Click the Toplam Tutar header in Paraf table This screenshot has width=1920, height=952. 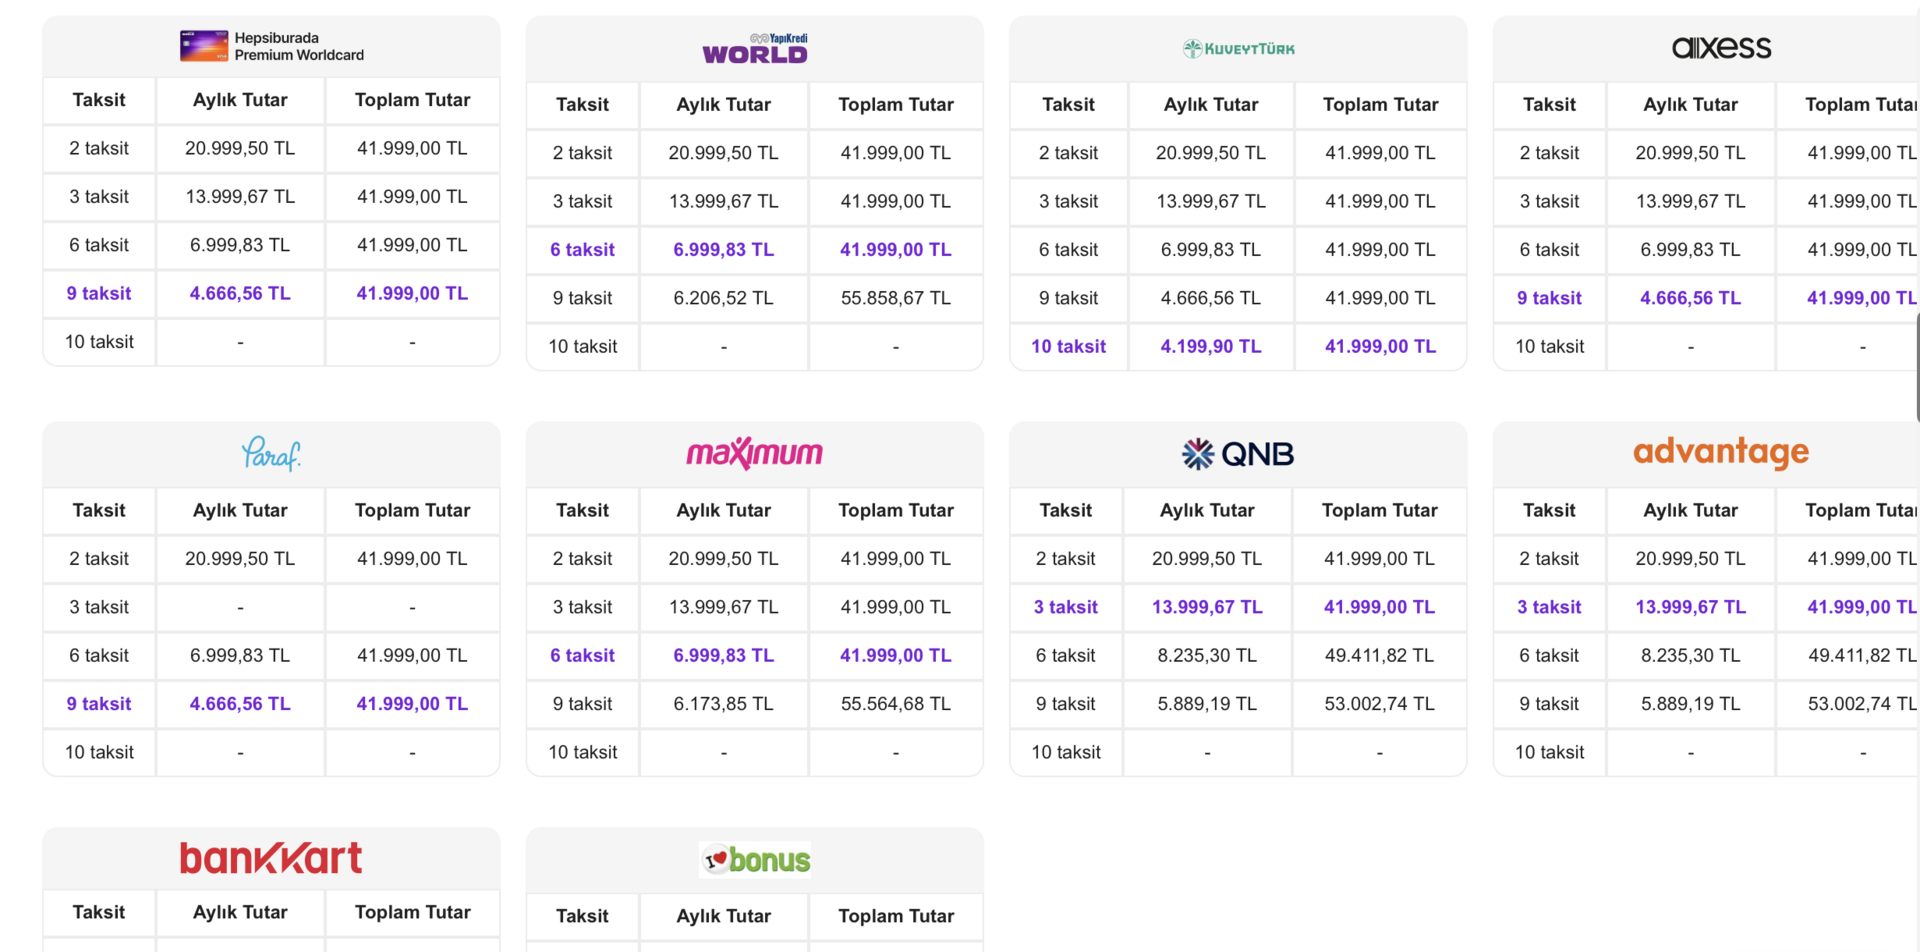click(x=412, y=510)
